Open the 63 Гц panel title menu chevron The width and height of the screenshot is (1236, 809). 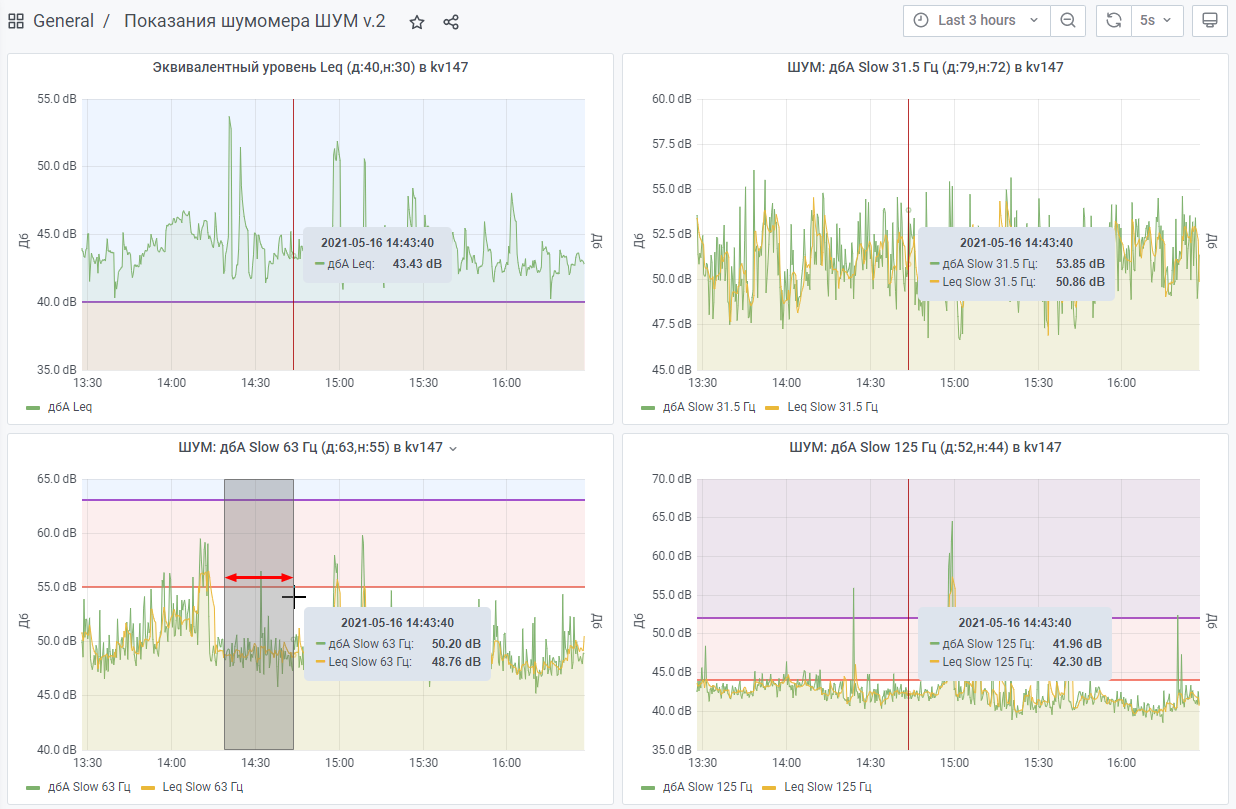[x=453, y=448]
